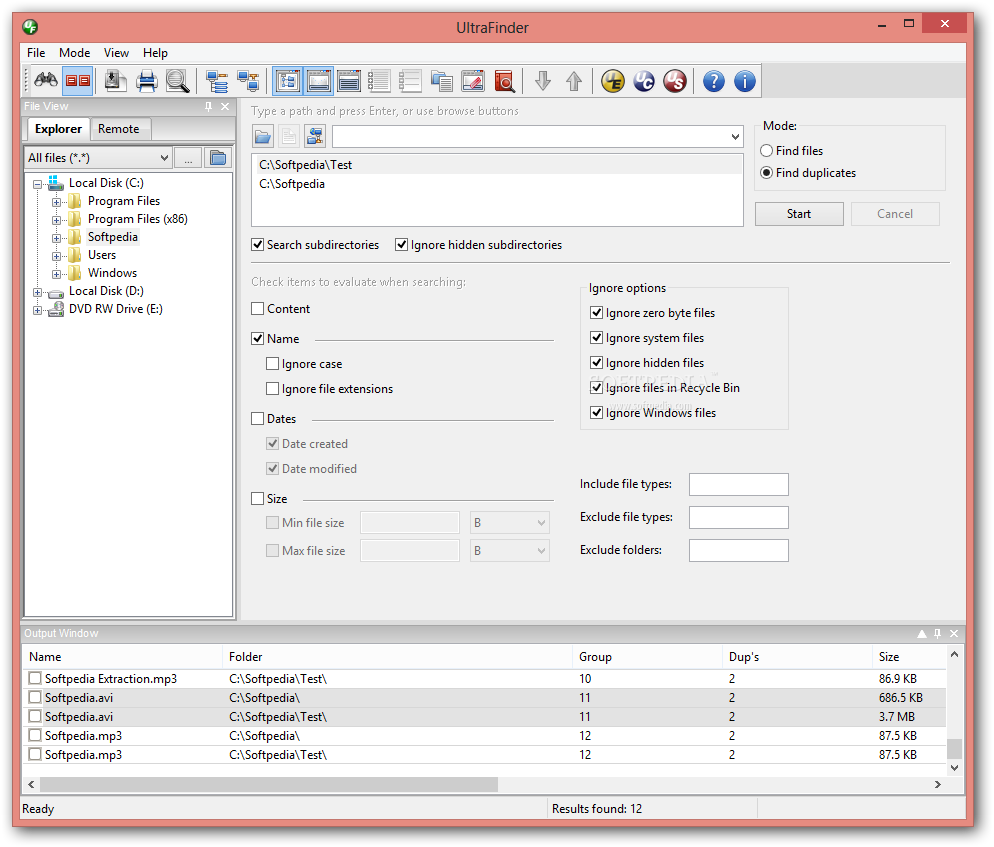
Task: Expand the Softpedia folder tree node
Action: click(x=56, y=238)
